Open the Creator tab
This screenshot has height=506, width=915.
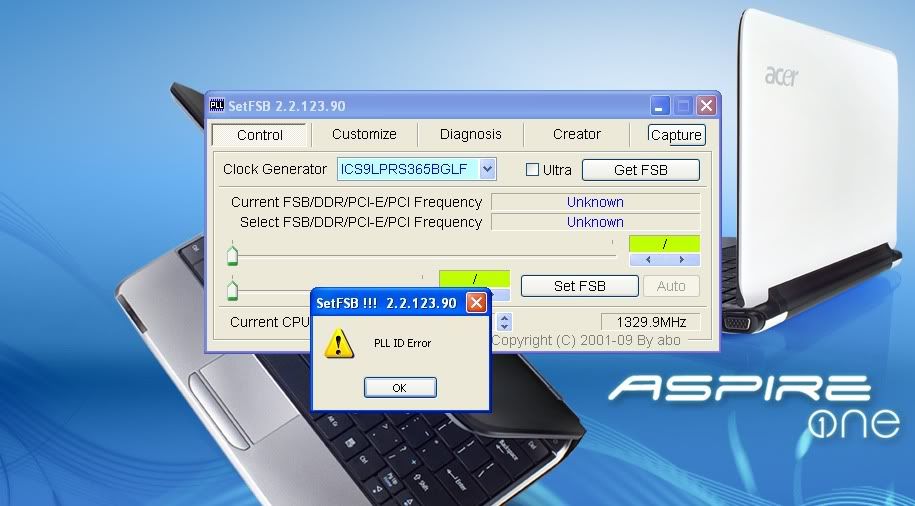(x=577, y=134)
